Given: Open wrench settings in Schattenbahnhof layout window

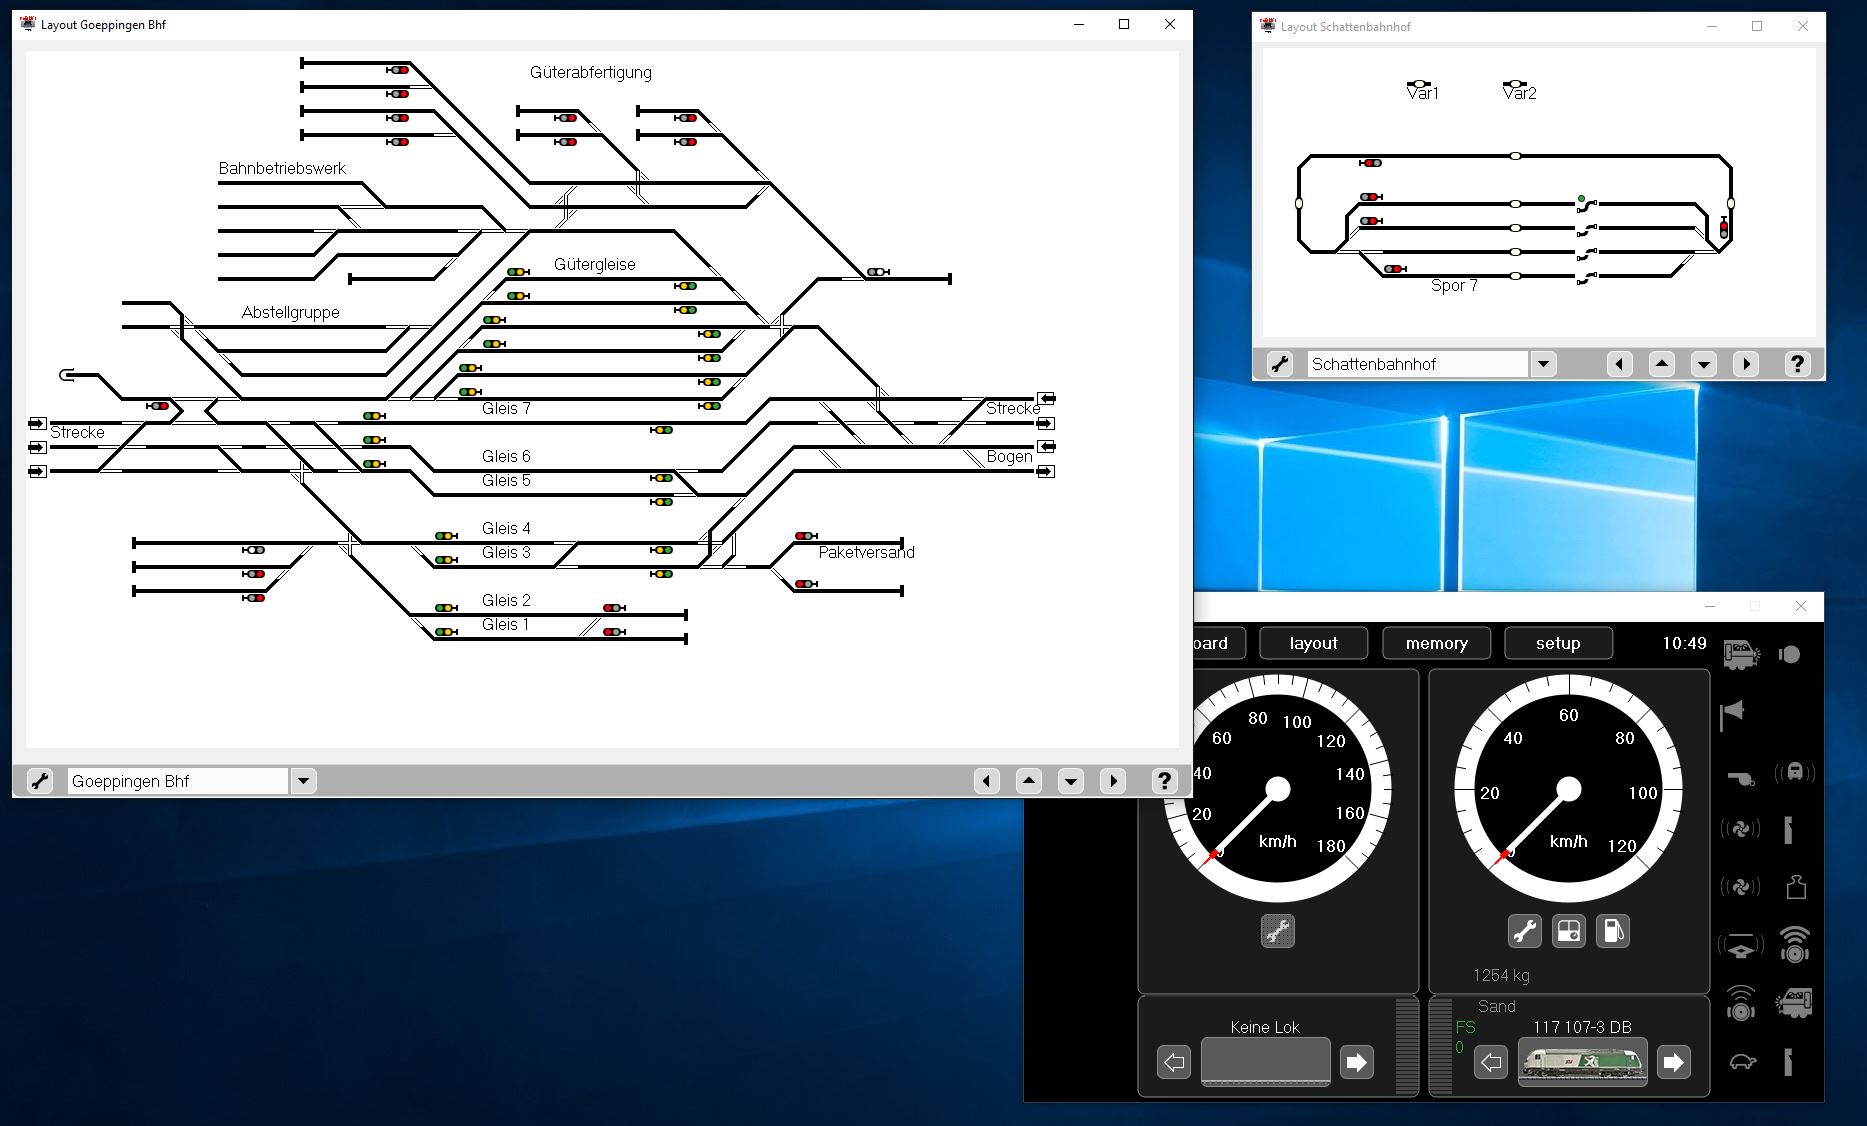Looking at the screenshot, I should (x=1280, y=364).
